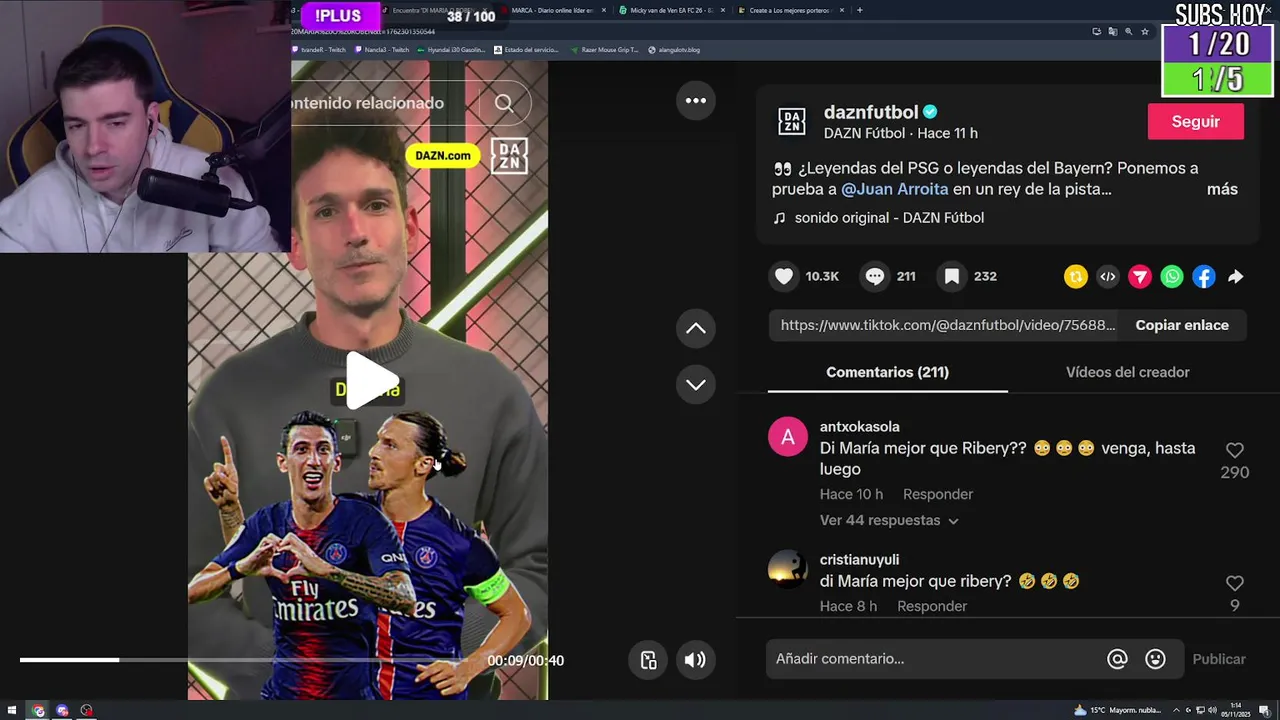The height and width of the screenshot is (720, 1280).
Task: Open the Windows Start menu
Action: [12, 710]
